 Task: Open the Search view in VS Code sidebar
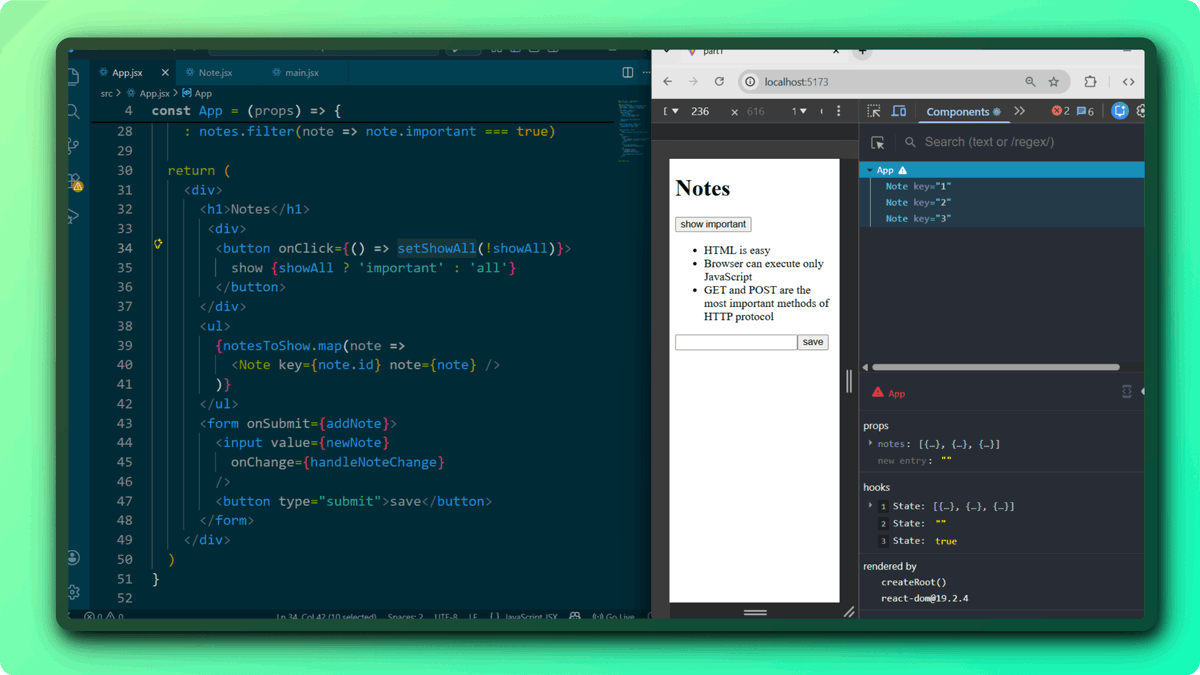[73, 112]
